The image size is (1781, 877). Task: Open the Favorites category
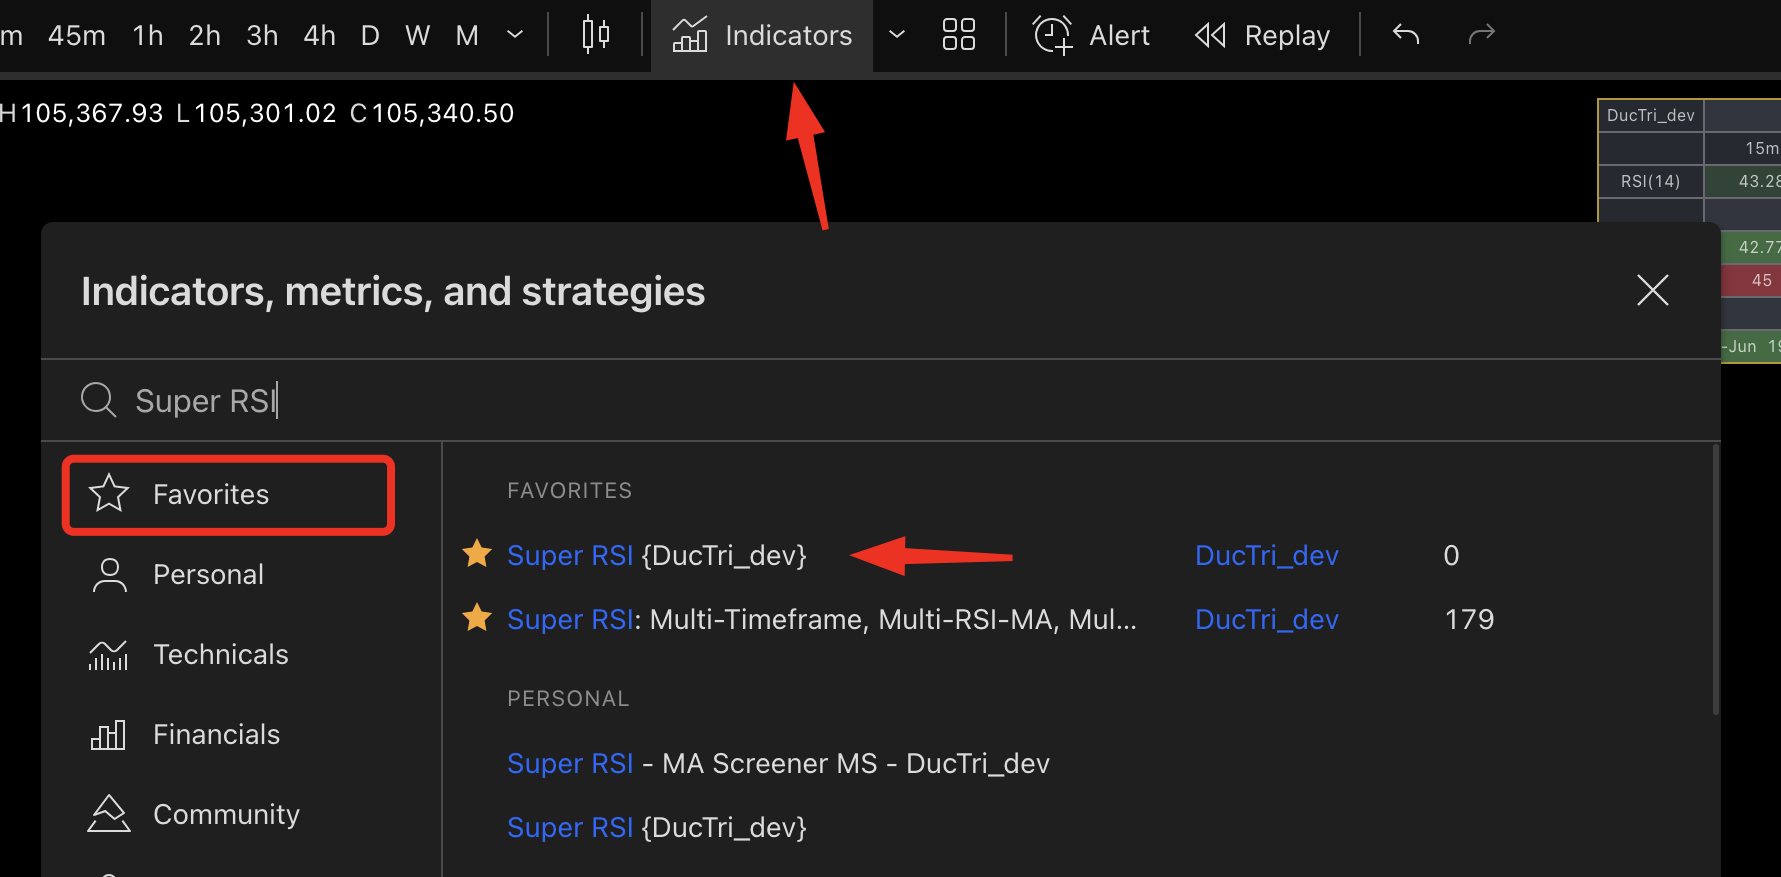pyautogui.click(x=229, y=495)
